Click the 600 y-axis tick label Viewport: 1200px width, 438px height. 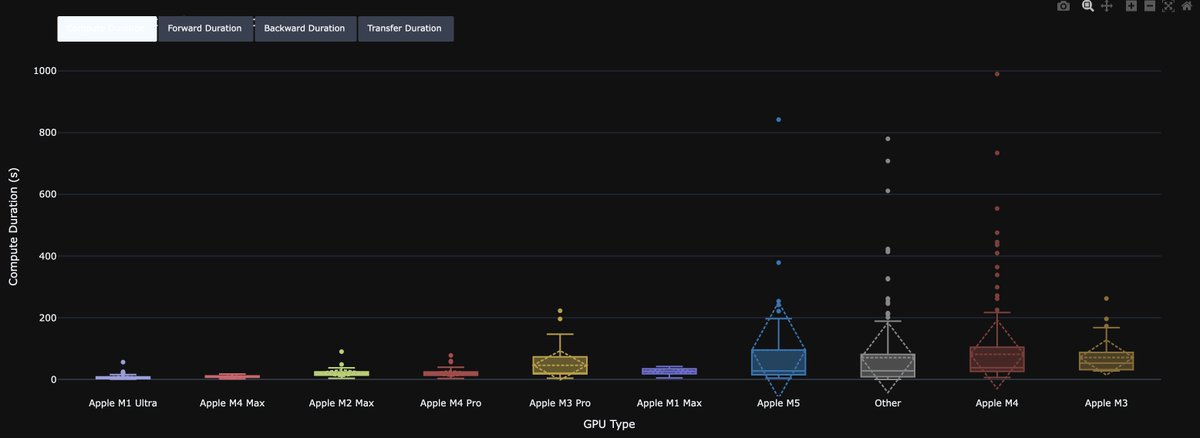(x=46, y=195)
